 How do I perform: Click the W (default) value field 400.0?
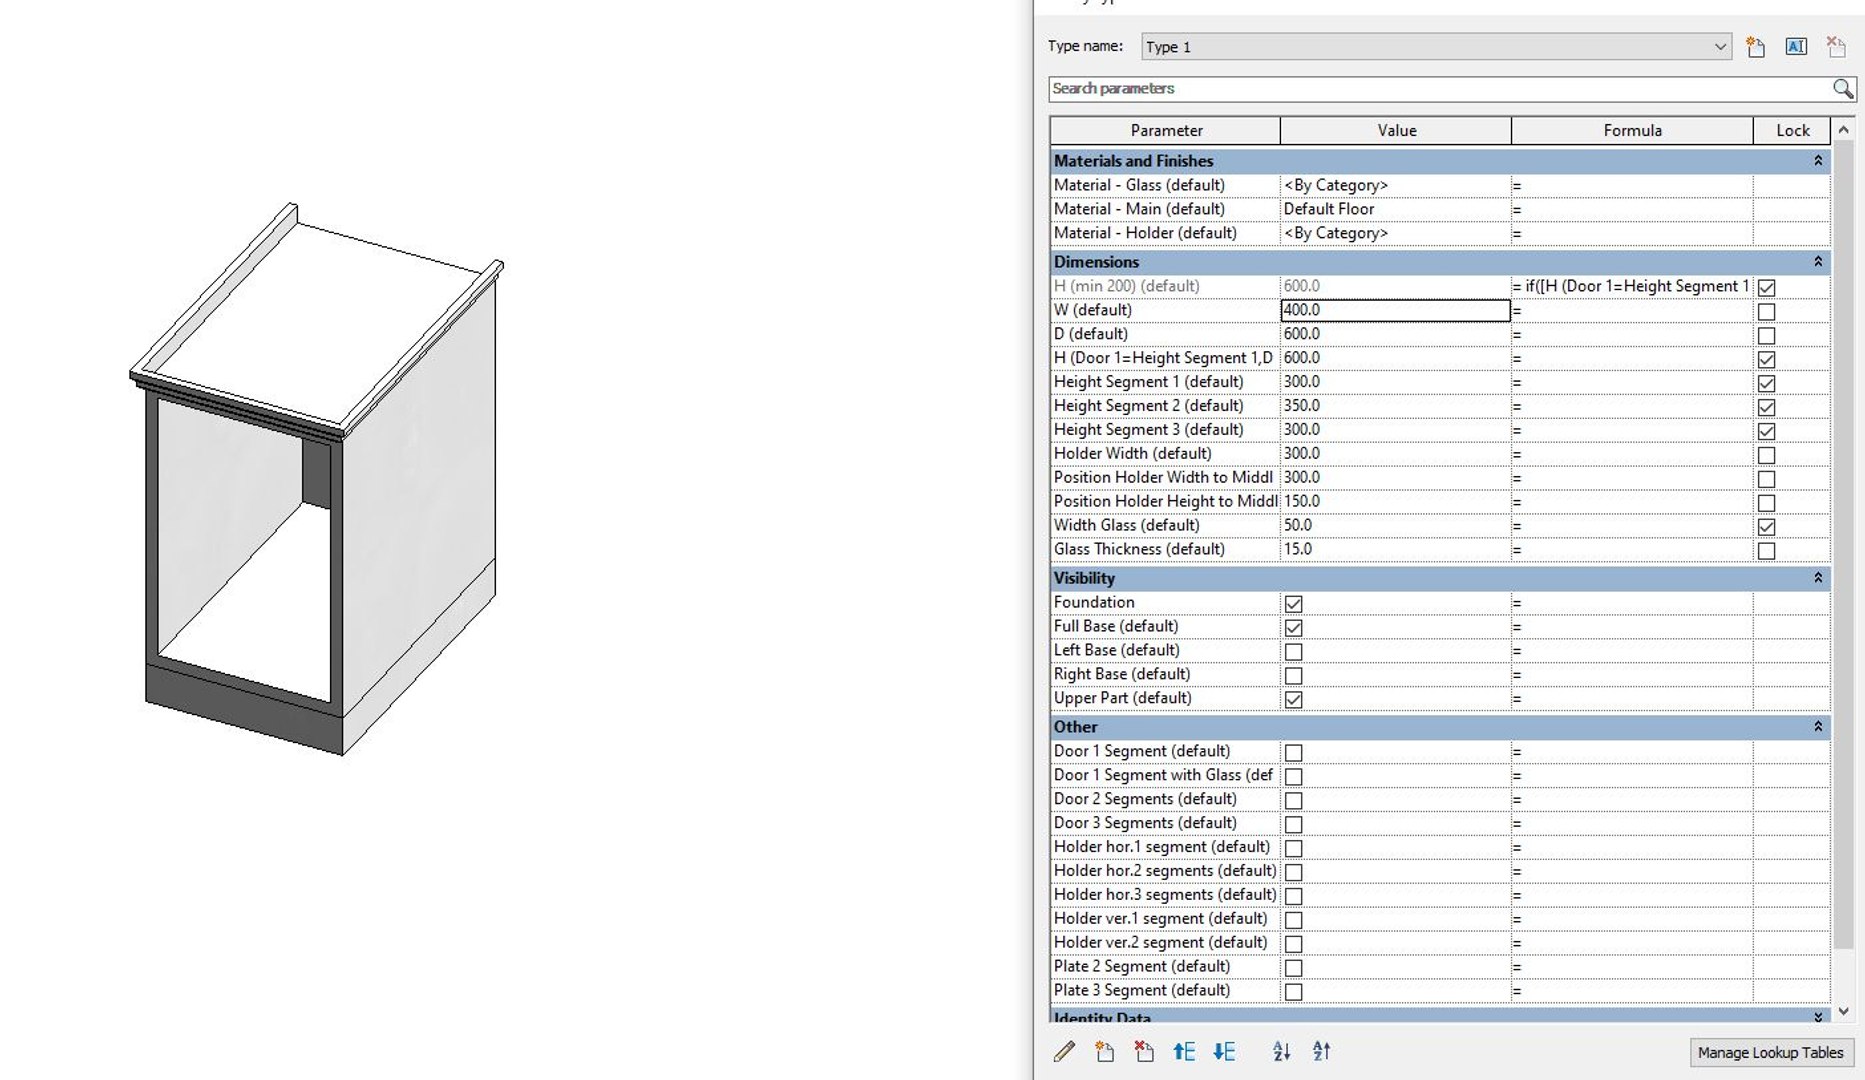click(x=1395, y=311)
